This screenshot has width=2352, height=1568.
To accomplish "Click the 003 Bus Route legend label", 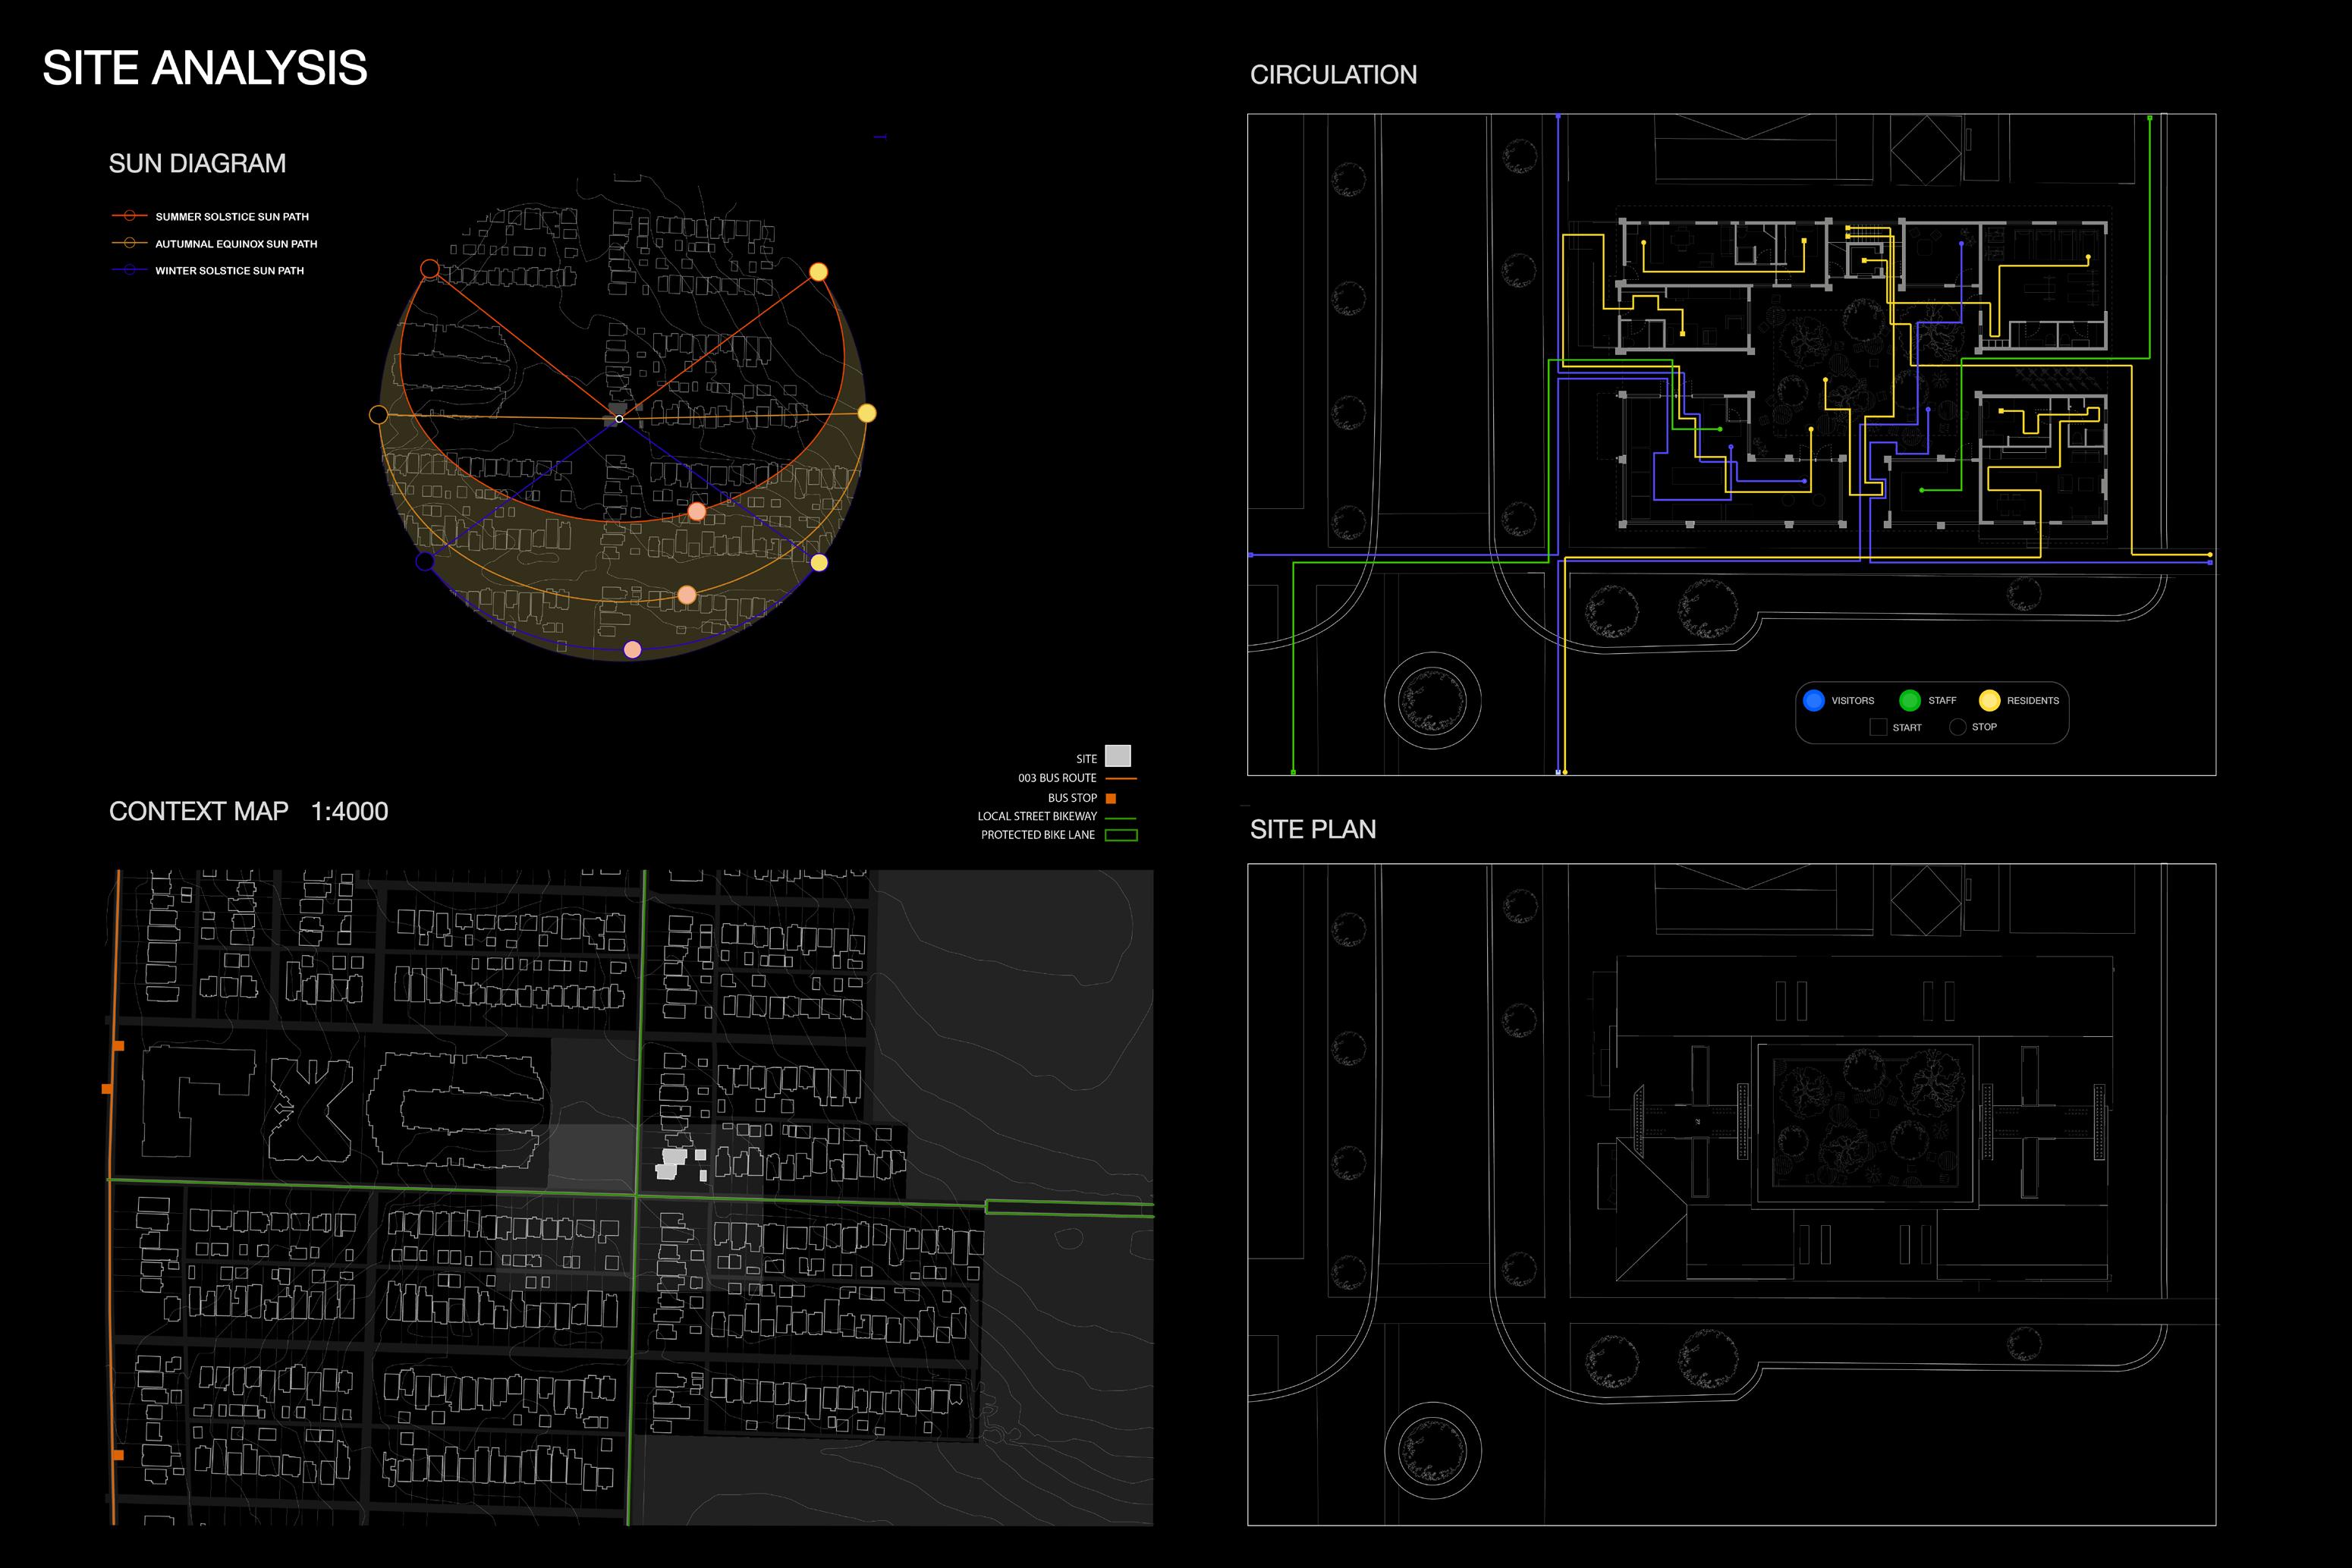I will [1057, 778].
